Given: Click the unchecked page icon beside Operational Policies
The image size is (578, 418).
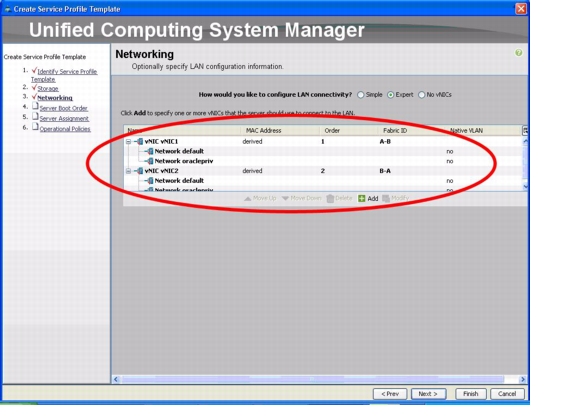Looking at the screenshot, I should tap(35, 127).
